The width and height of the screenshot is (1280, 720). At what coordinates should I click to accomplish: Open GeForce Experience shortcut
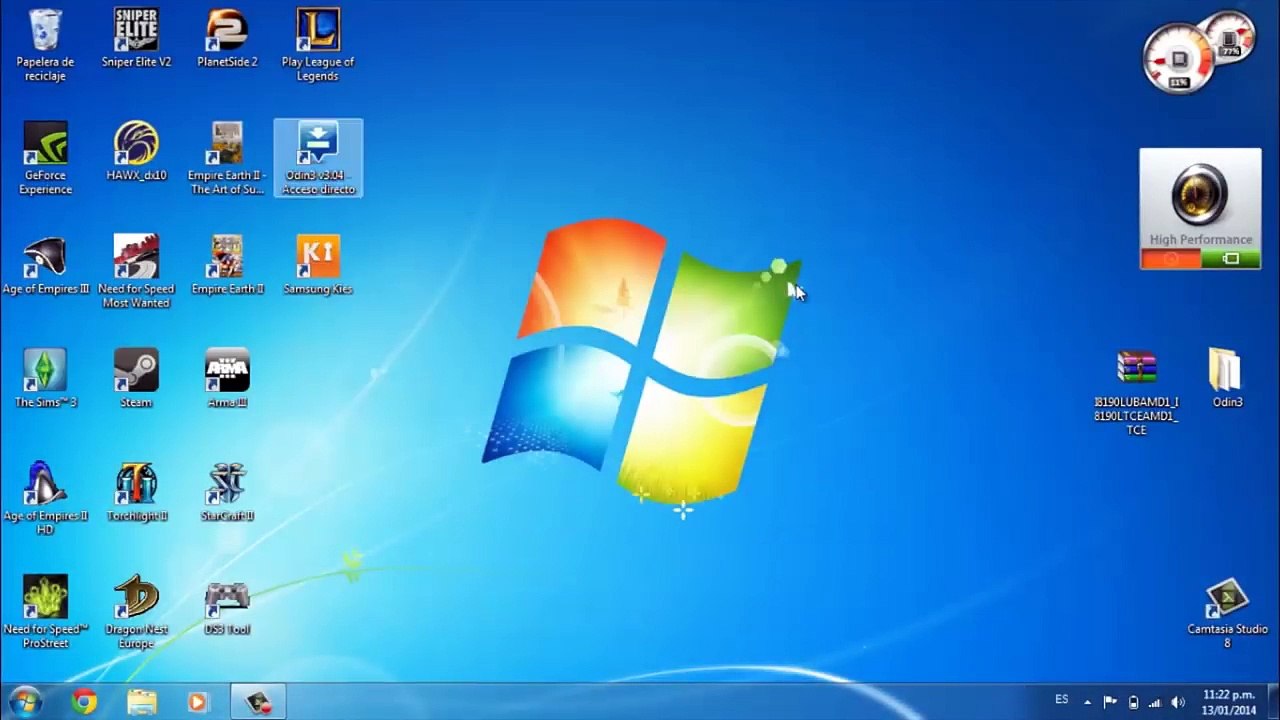pos(45,158)
